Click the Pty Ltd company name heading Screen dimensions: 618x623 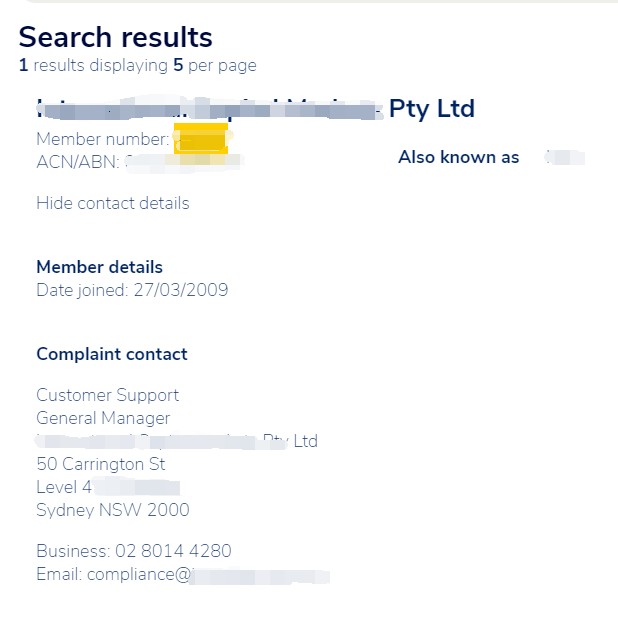coord(255,108)
